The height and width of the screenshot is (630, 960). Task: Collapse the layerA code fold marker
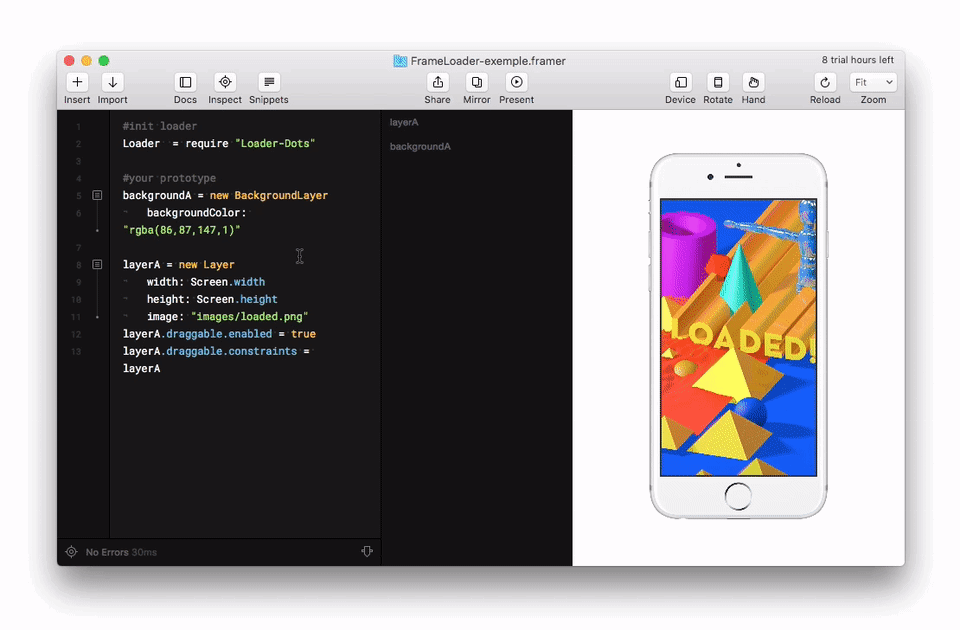pyautogui.click(x=96, y=264)
